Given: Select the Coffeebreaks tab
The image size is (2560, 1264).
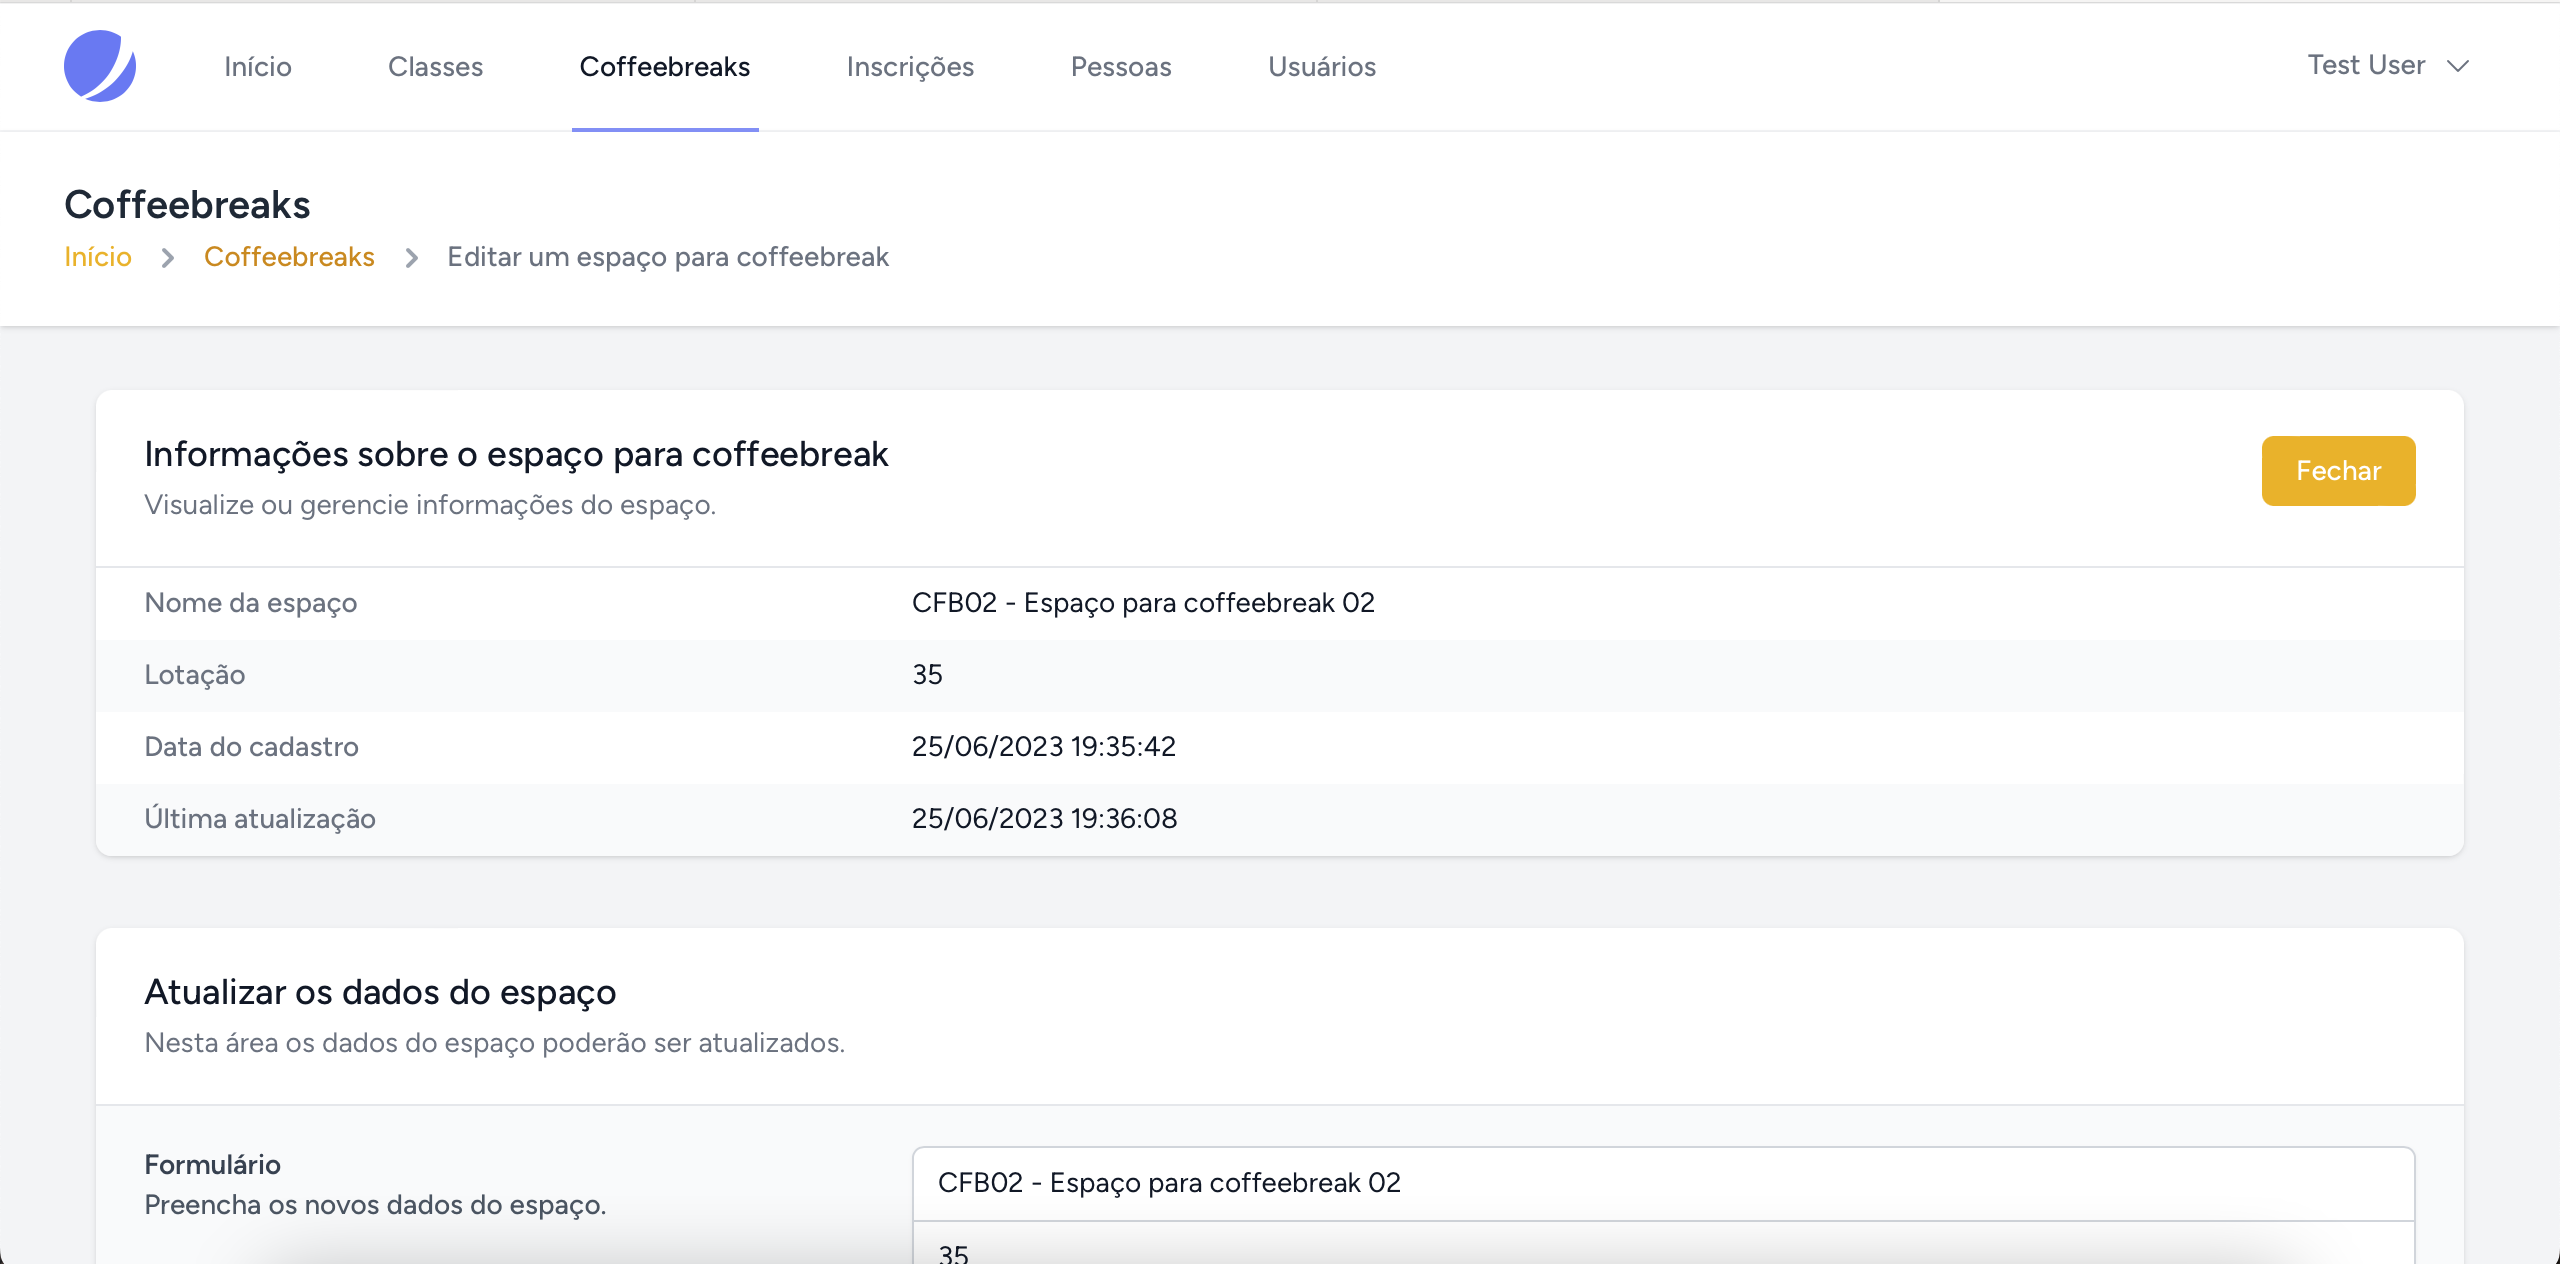Looking at the screenshot, I should 664,66.
